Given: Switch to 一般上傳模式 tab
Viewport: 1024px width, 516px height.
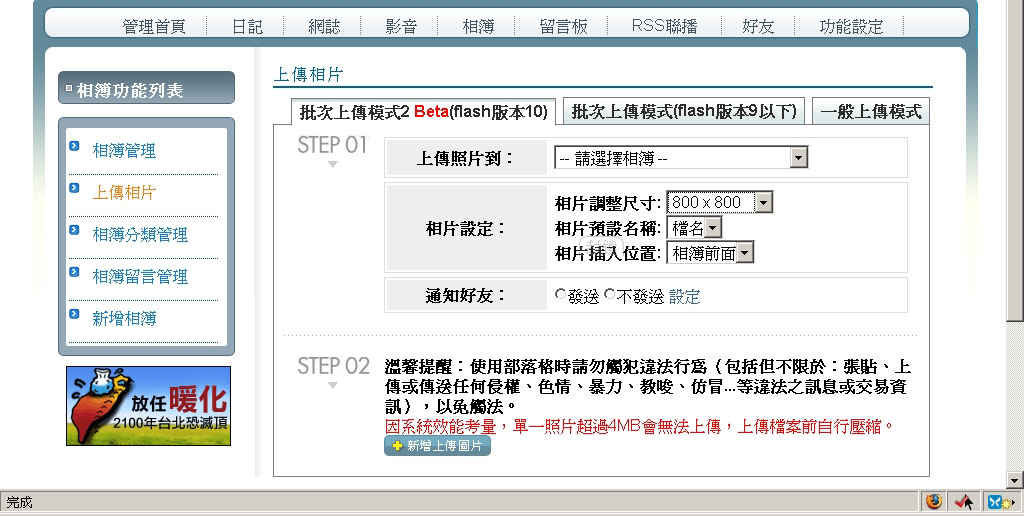Looking at the screenshot, I should pyautogui.click(x=871, y=112).
